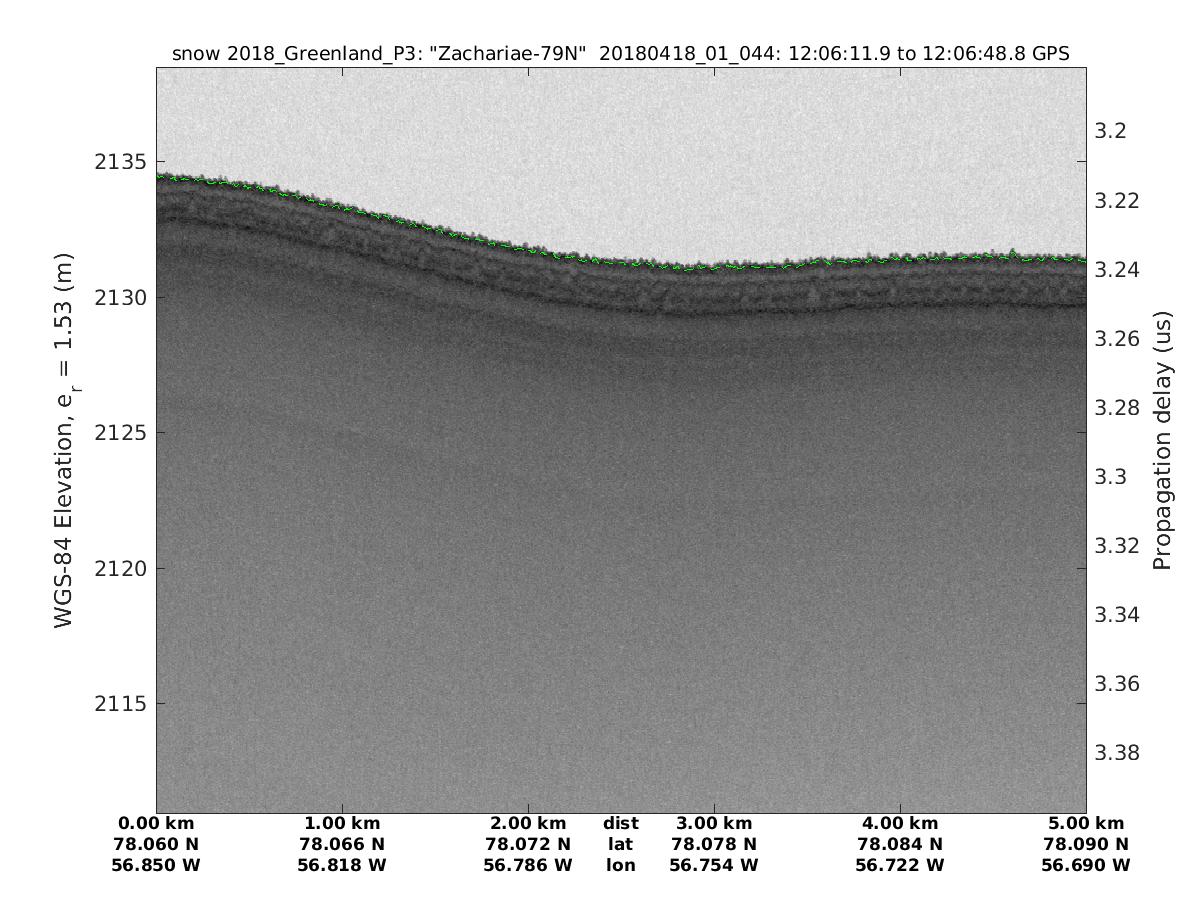Click the 3.34 propagation delay tick label
The height and width of the screenshot is (900, 1200).
(1117, 615)
